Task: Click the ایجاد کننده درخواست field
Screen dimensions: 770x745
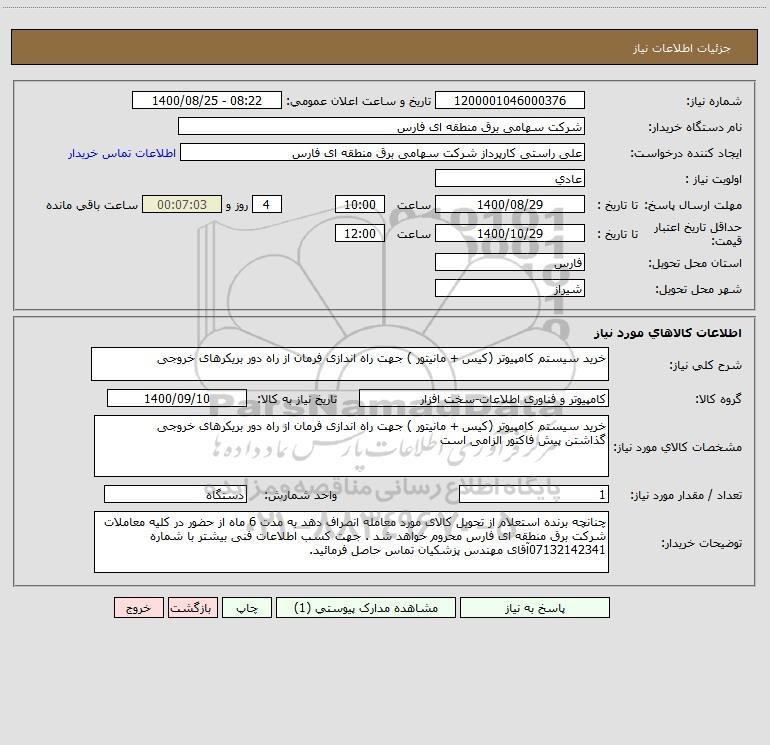Action: point(382,152)
